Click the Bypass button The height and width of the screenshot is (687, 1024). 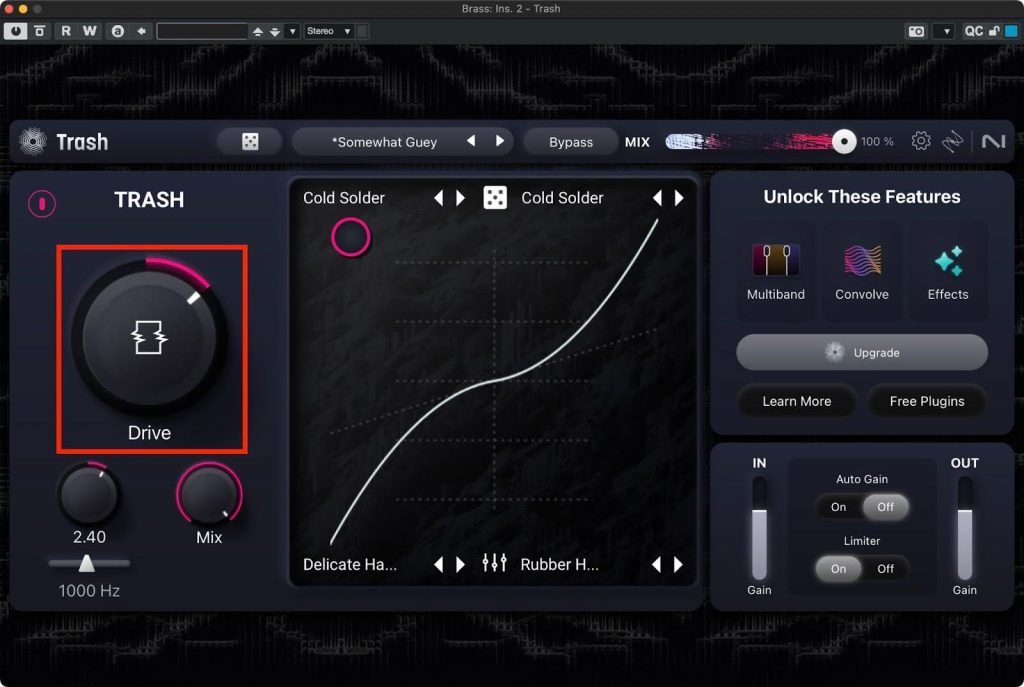[571, 142]
